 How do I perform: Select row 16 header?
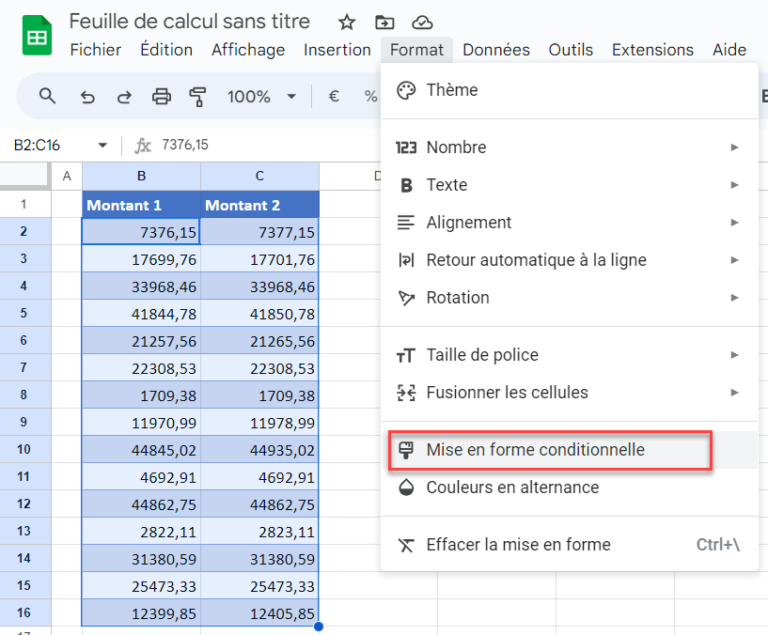[24, 612]
